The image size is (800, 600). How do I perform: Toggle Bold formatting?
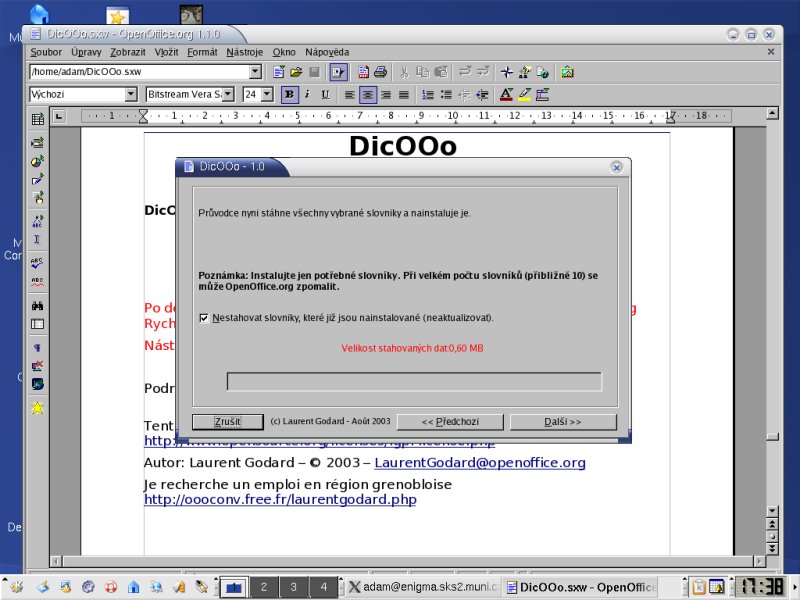289,94
